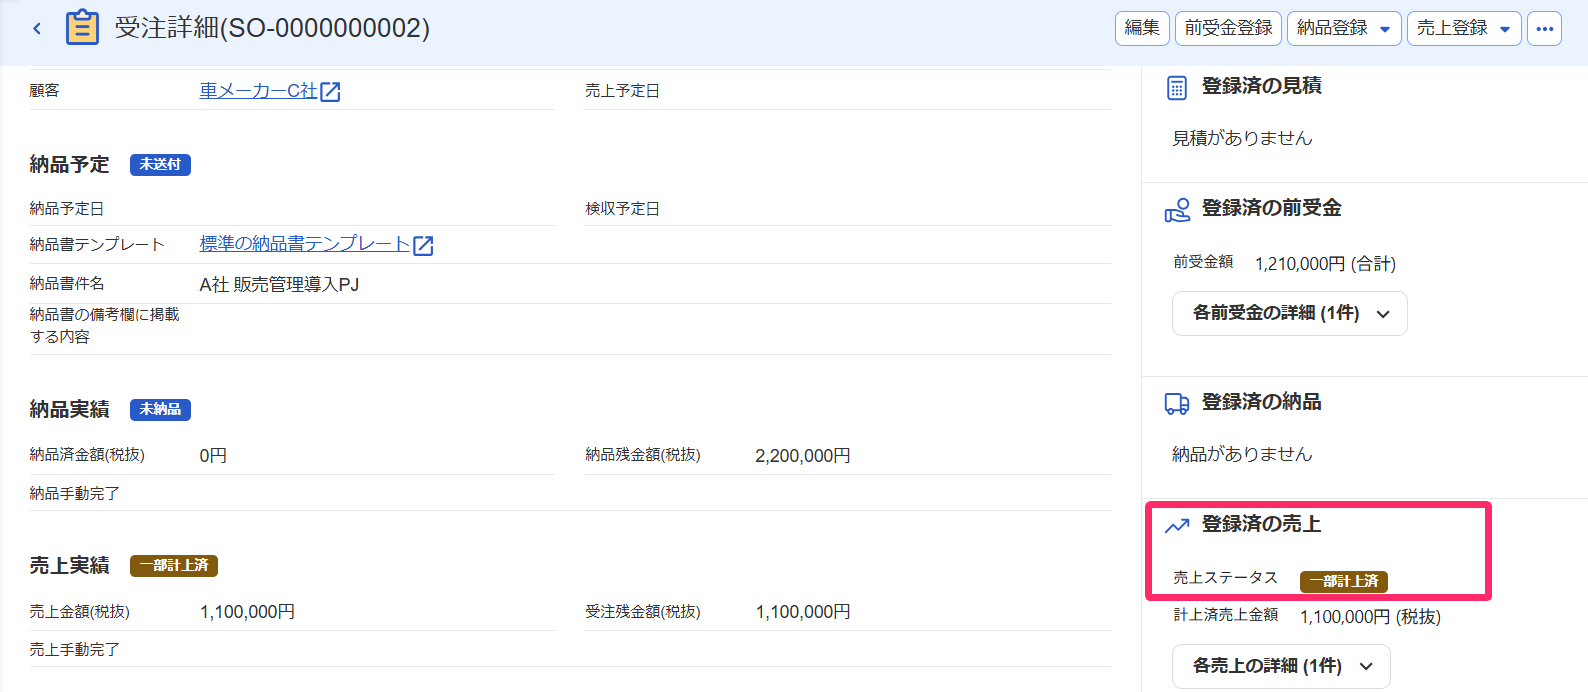The width and height of the screenshot is (1588, 692).
Task: Open external link icon next to 標準の納品書テンプレート
Action: point(423,245)
